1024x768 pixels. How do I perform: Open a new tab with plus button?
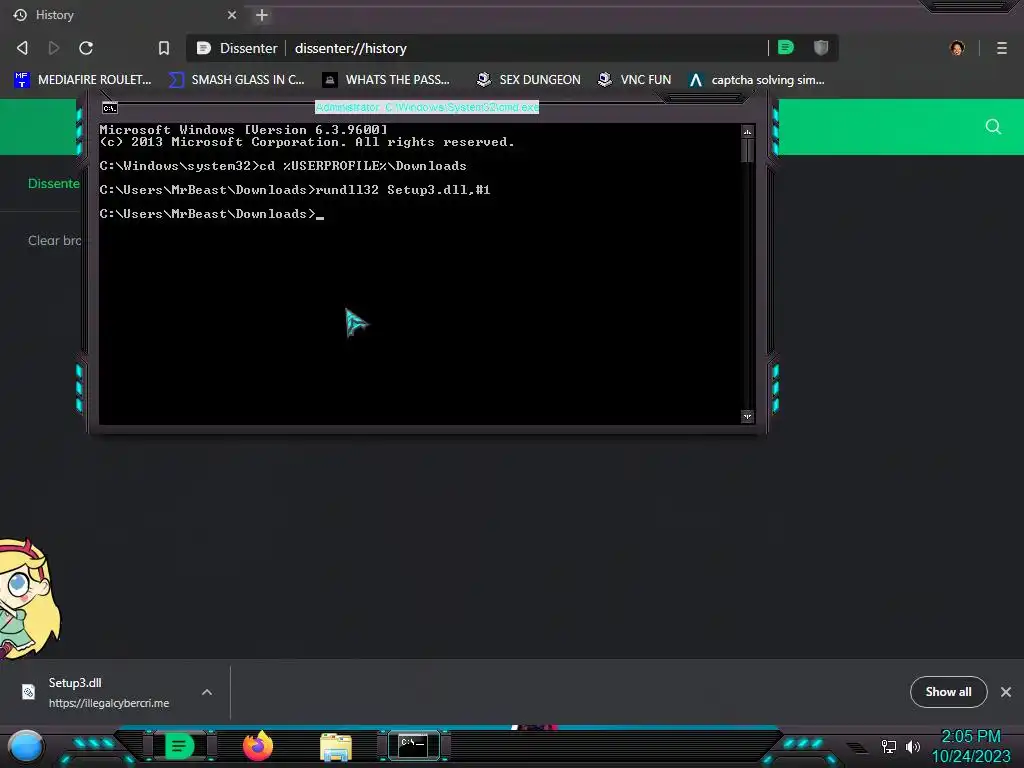click(262, 14)
